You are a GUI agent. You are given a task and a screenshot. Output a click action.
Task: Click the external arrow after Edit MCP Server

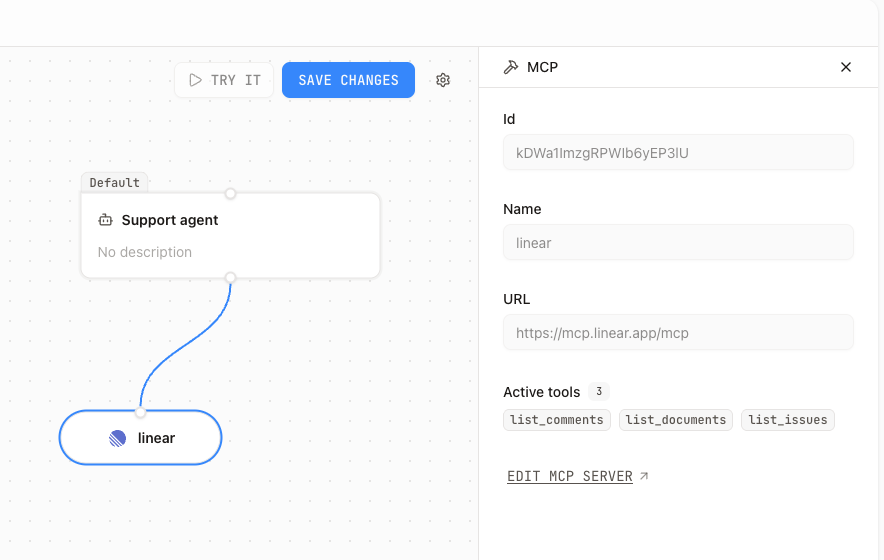click(x=644, y=476)
